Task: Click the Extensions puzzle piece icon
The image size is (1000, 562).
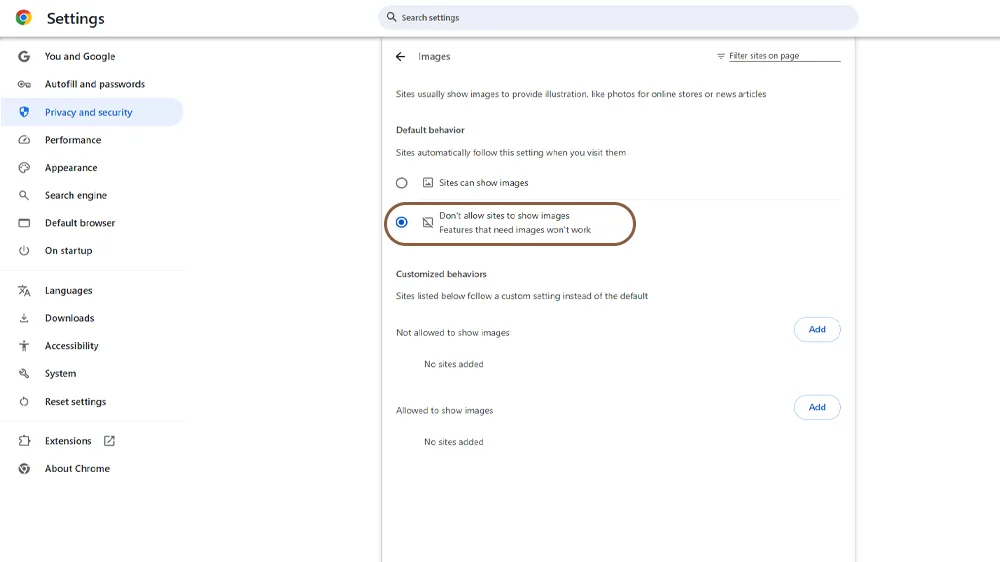Action: click(24, 441)
